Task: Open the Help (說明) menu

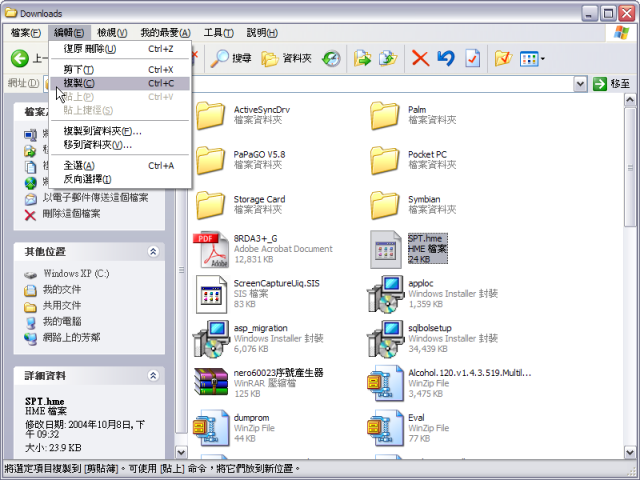Action: tap(262, 33)
